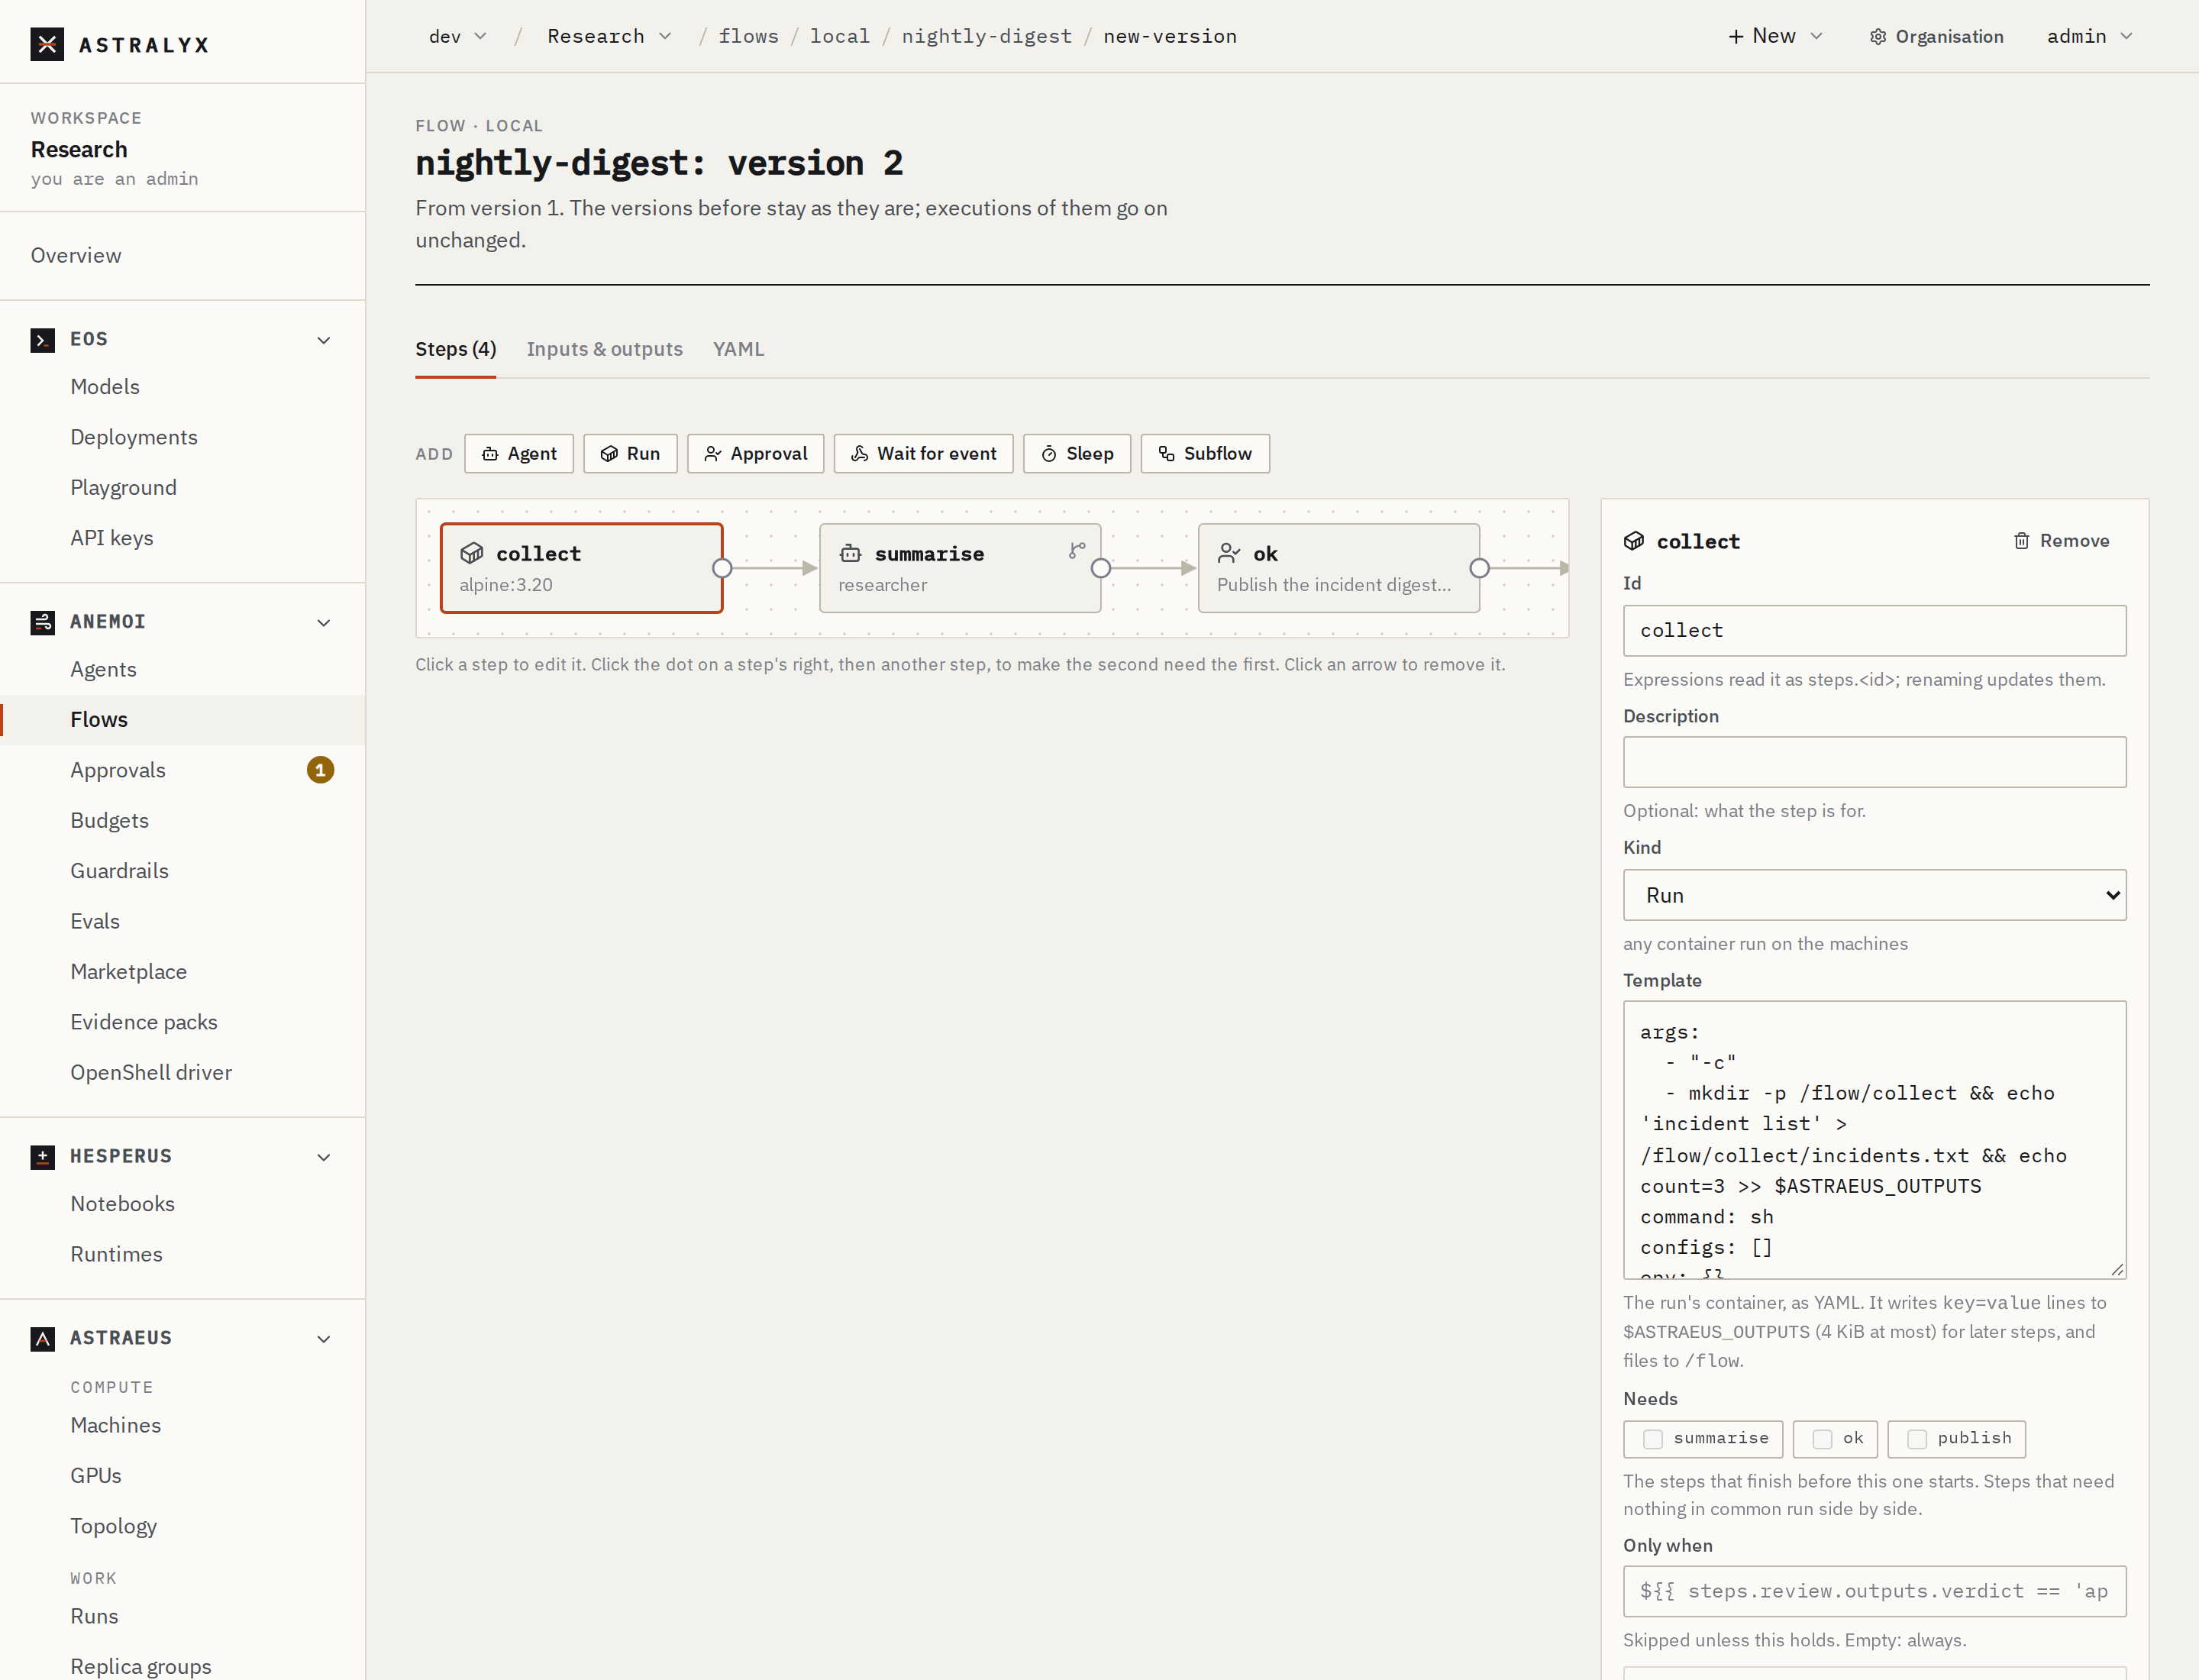
Task: Click the connector dot right of ok step
Action: click(1480, 568)
